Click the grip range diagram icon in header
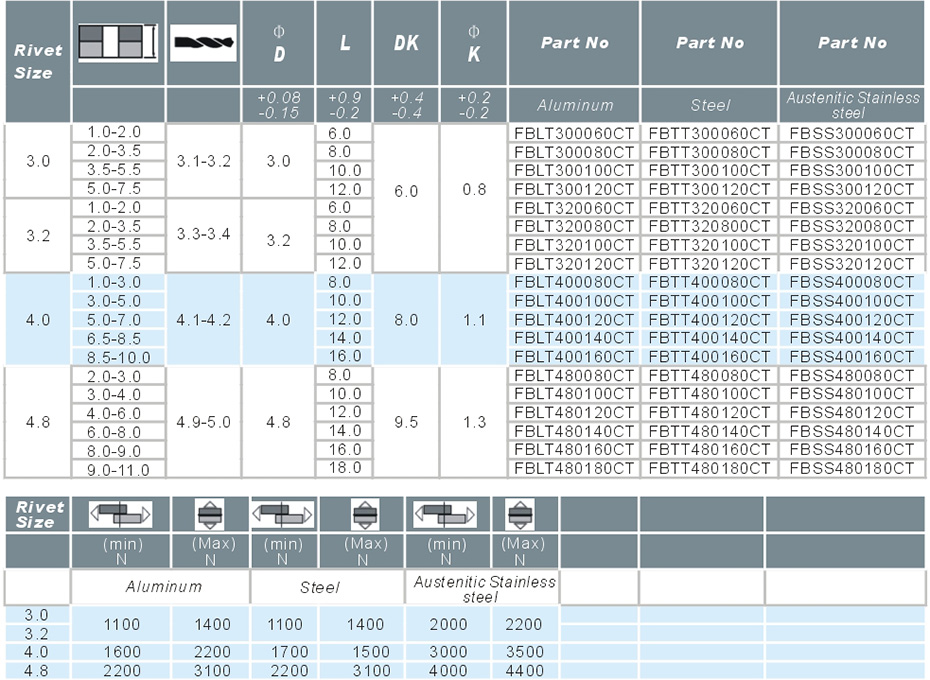This screenshot has width=930, height=680. pos(118,42)
